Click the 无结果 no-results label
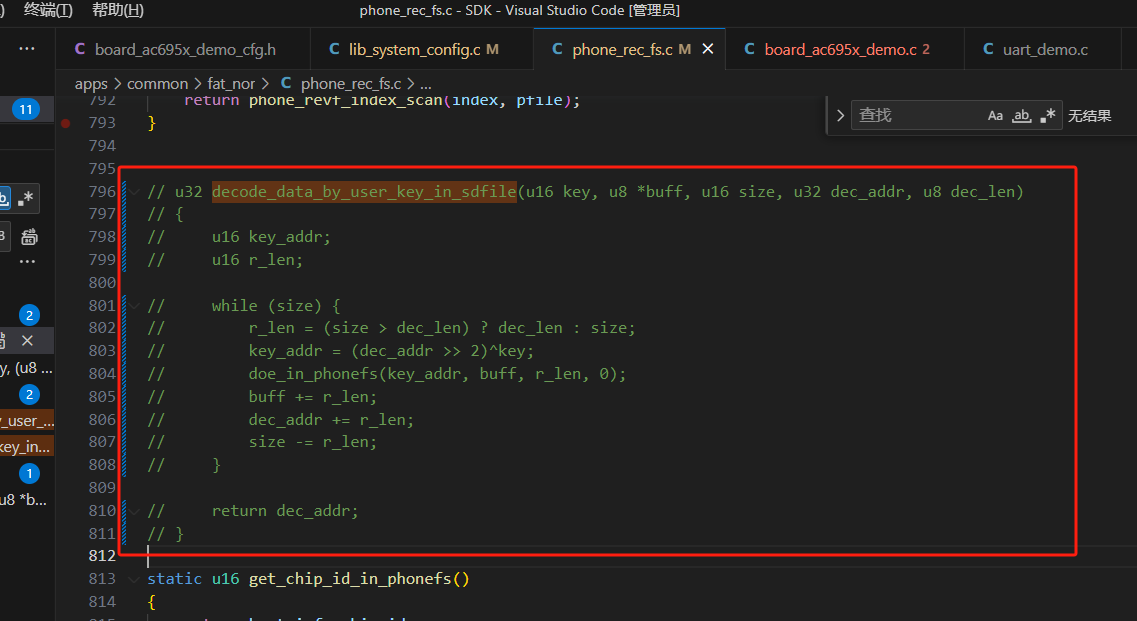This screenshot has height=621, width=1137. click(x=1089, y=116)
